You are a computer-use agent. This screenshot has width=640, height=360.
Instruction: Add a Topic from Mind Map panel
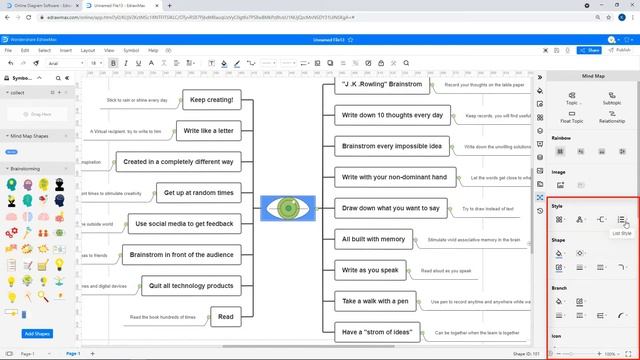point(572,98)
